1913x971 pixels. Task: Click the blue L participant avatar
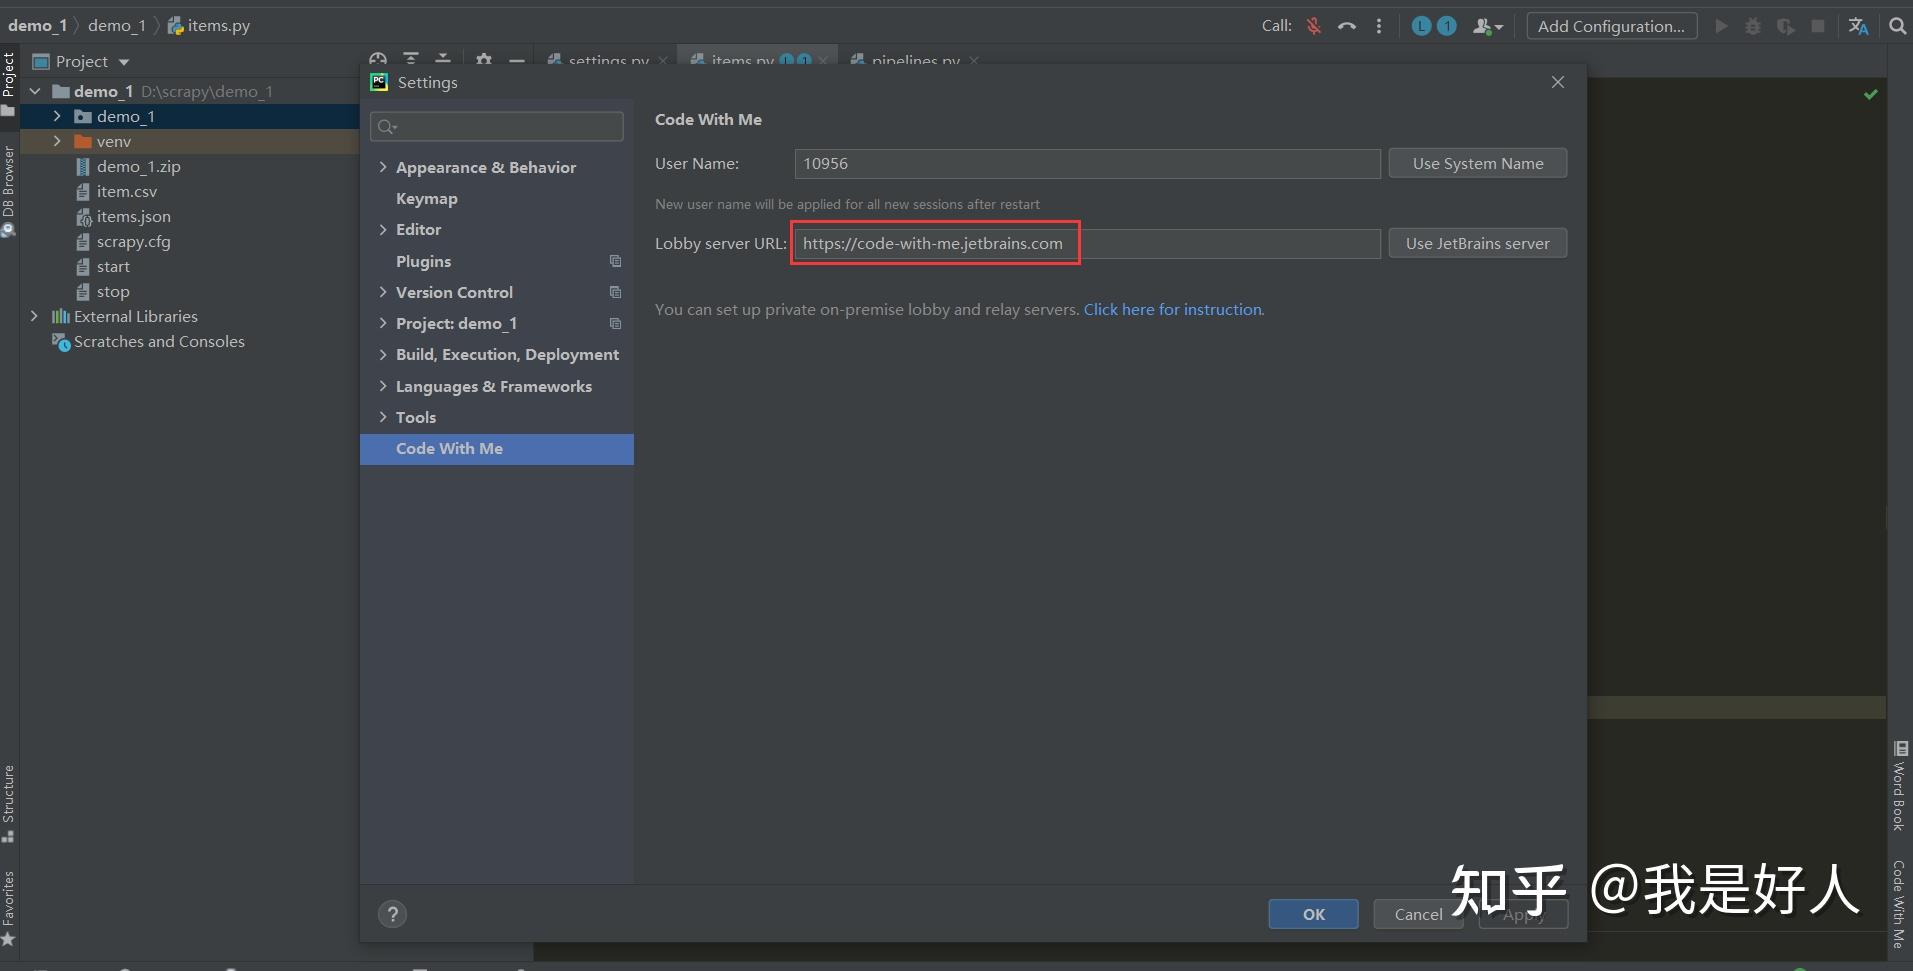click(x=1421, y=26)
